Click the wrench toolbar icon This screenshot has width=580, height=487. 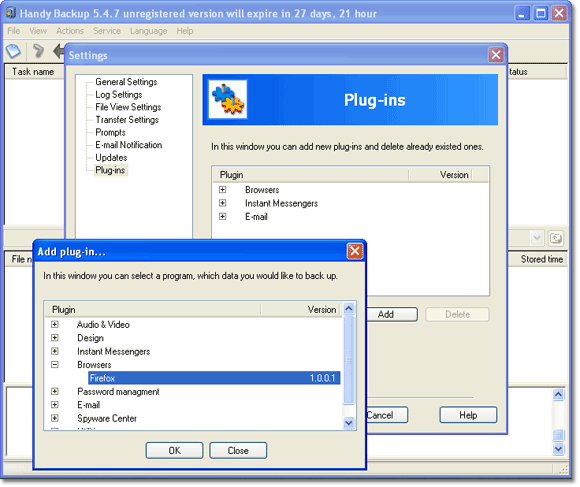click(38, 51)
